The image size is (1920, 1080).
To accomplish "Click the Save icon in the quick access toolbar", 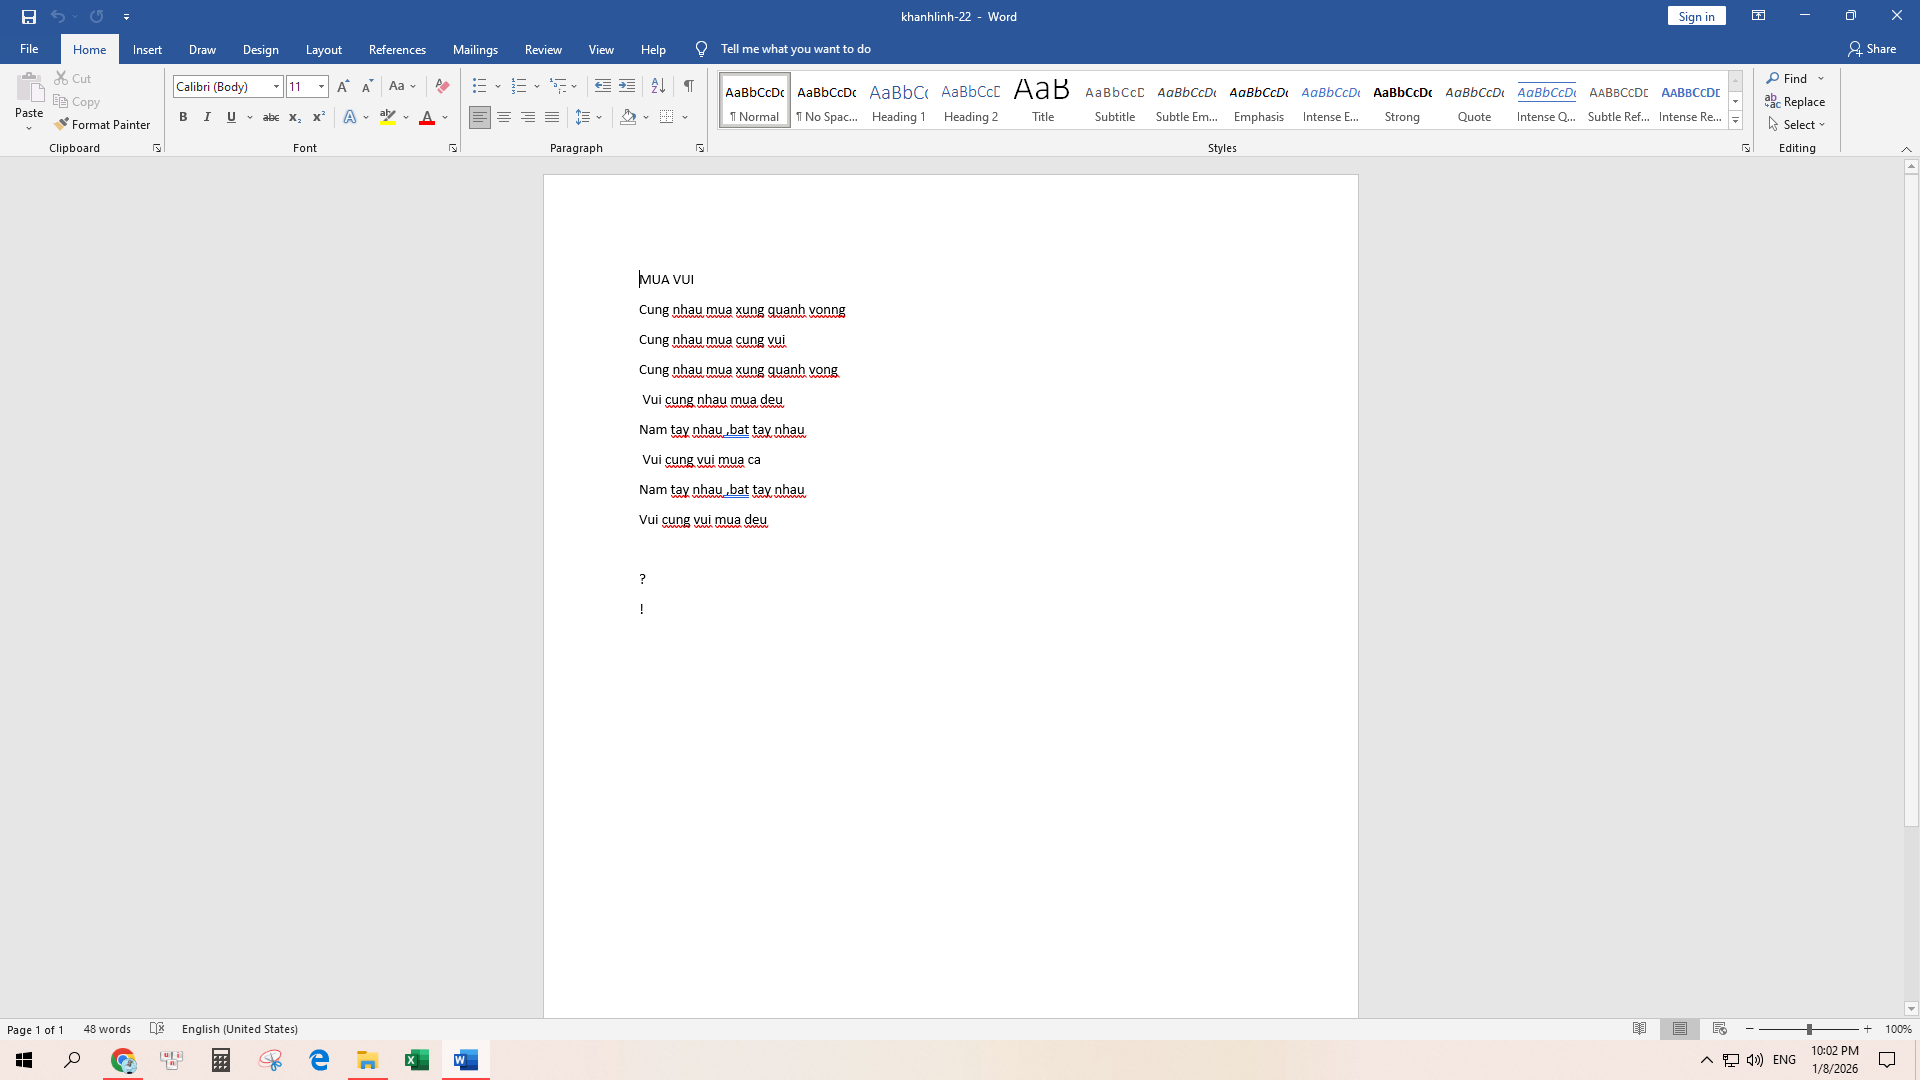I will click(29, 17).
